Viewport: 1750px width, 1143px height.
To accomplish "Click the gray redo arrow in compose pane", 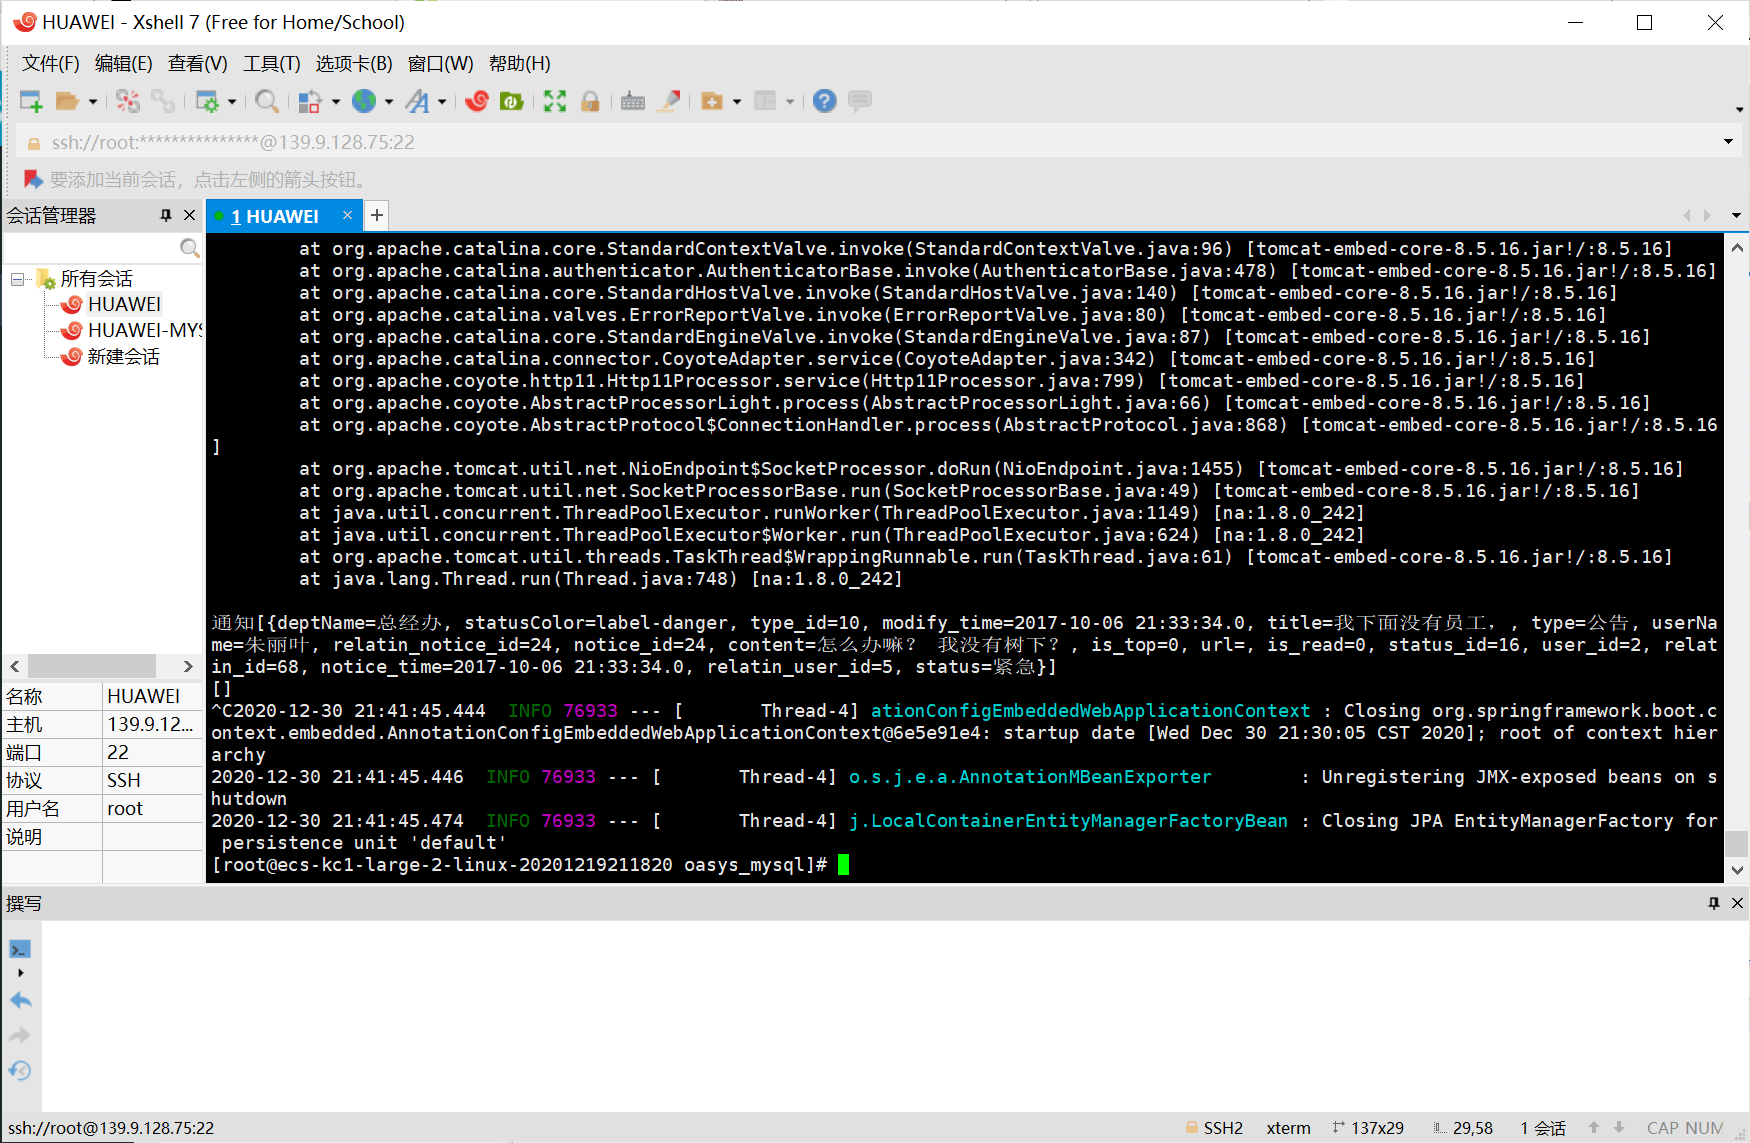I will (20, 1036).
